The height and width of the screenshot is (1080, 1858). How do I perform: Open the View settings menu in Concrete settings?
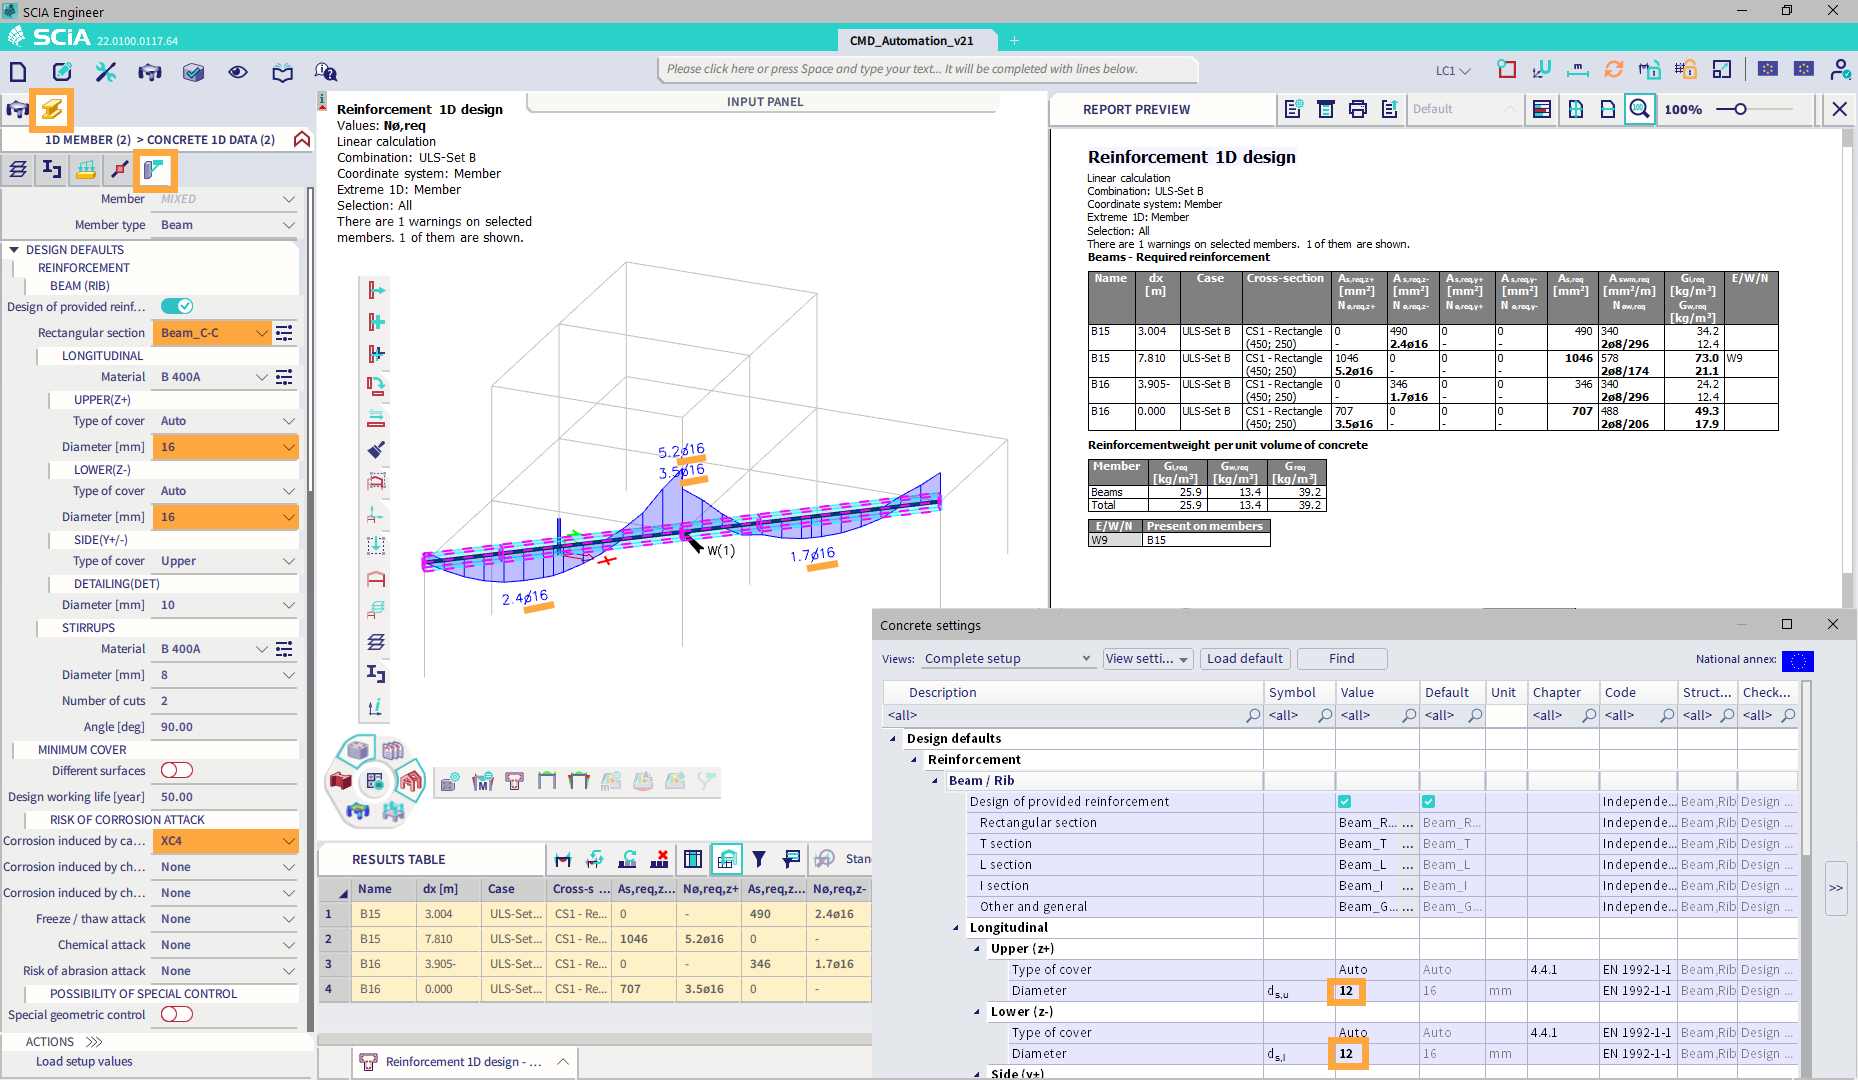coord(1146,658)
